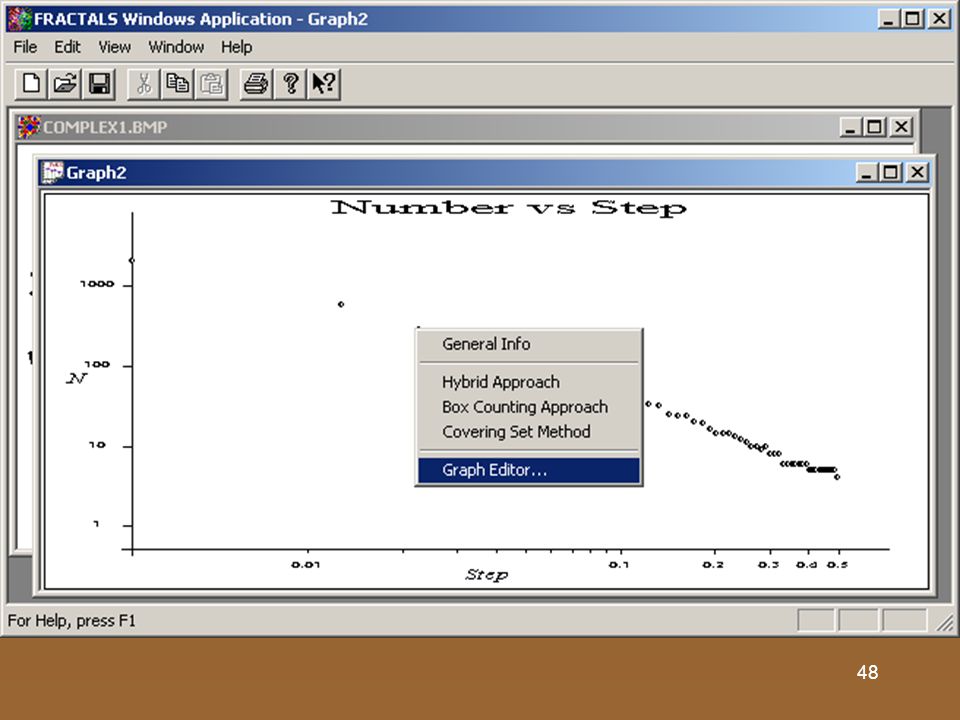Image resolution: width=960 pixels, height=720 pixels.
Task: Open the File menu
Action: (x=25, y=47)
